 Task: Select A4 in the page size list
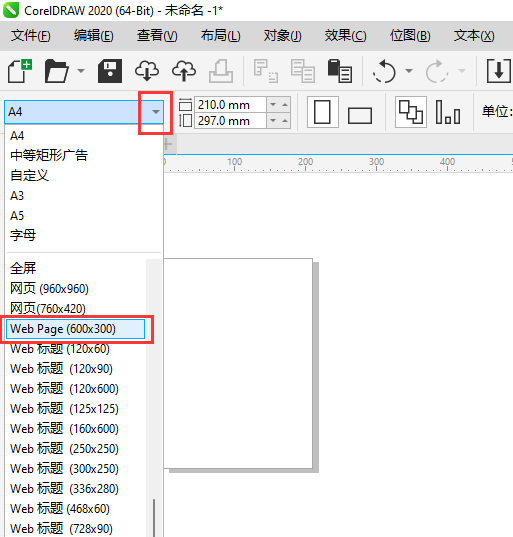84,136
